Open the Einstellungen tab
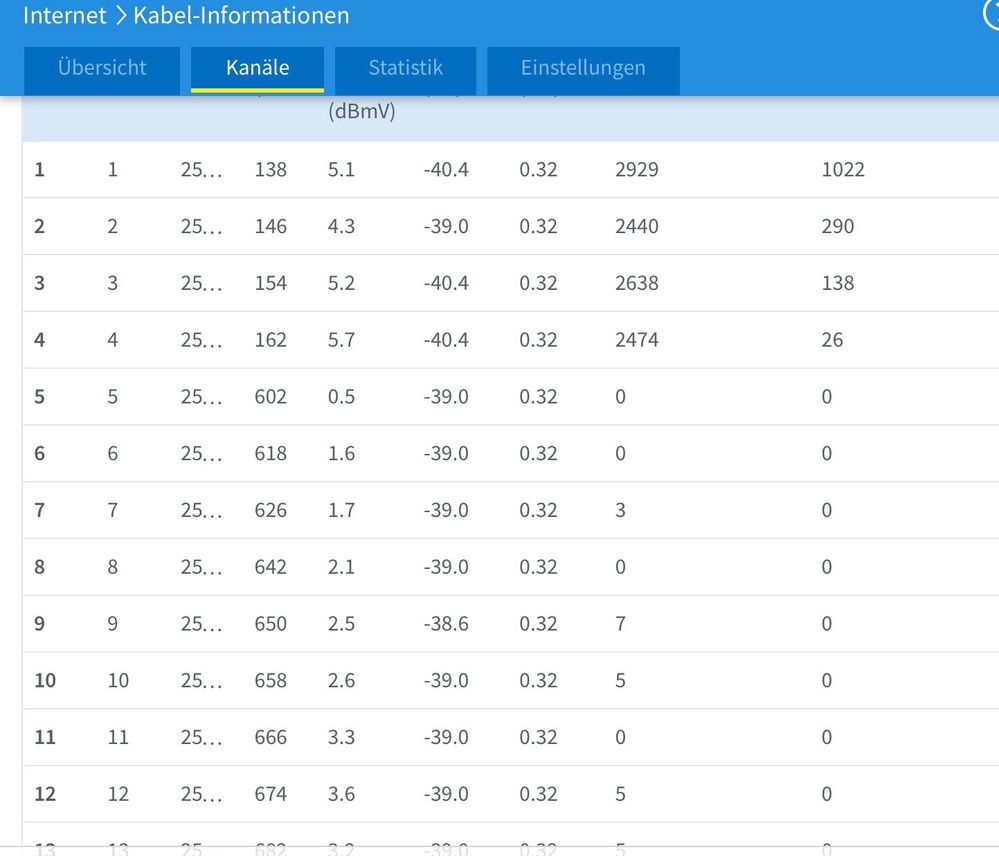 (x=583, y=69)
